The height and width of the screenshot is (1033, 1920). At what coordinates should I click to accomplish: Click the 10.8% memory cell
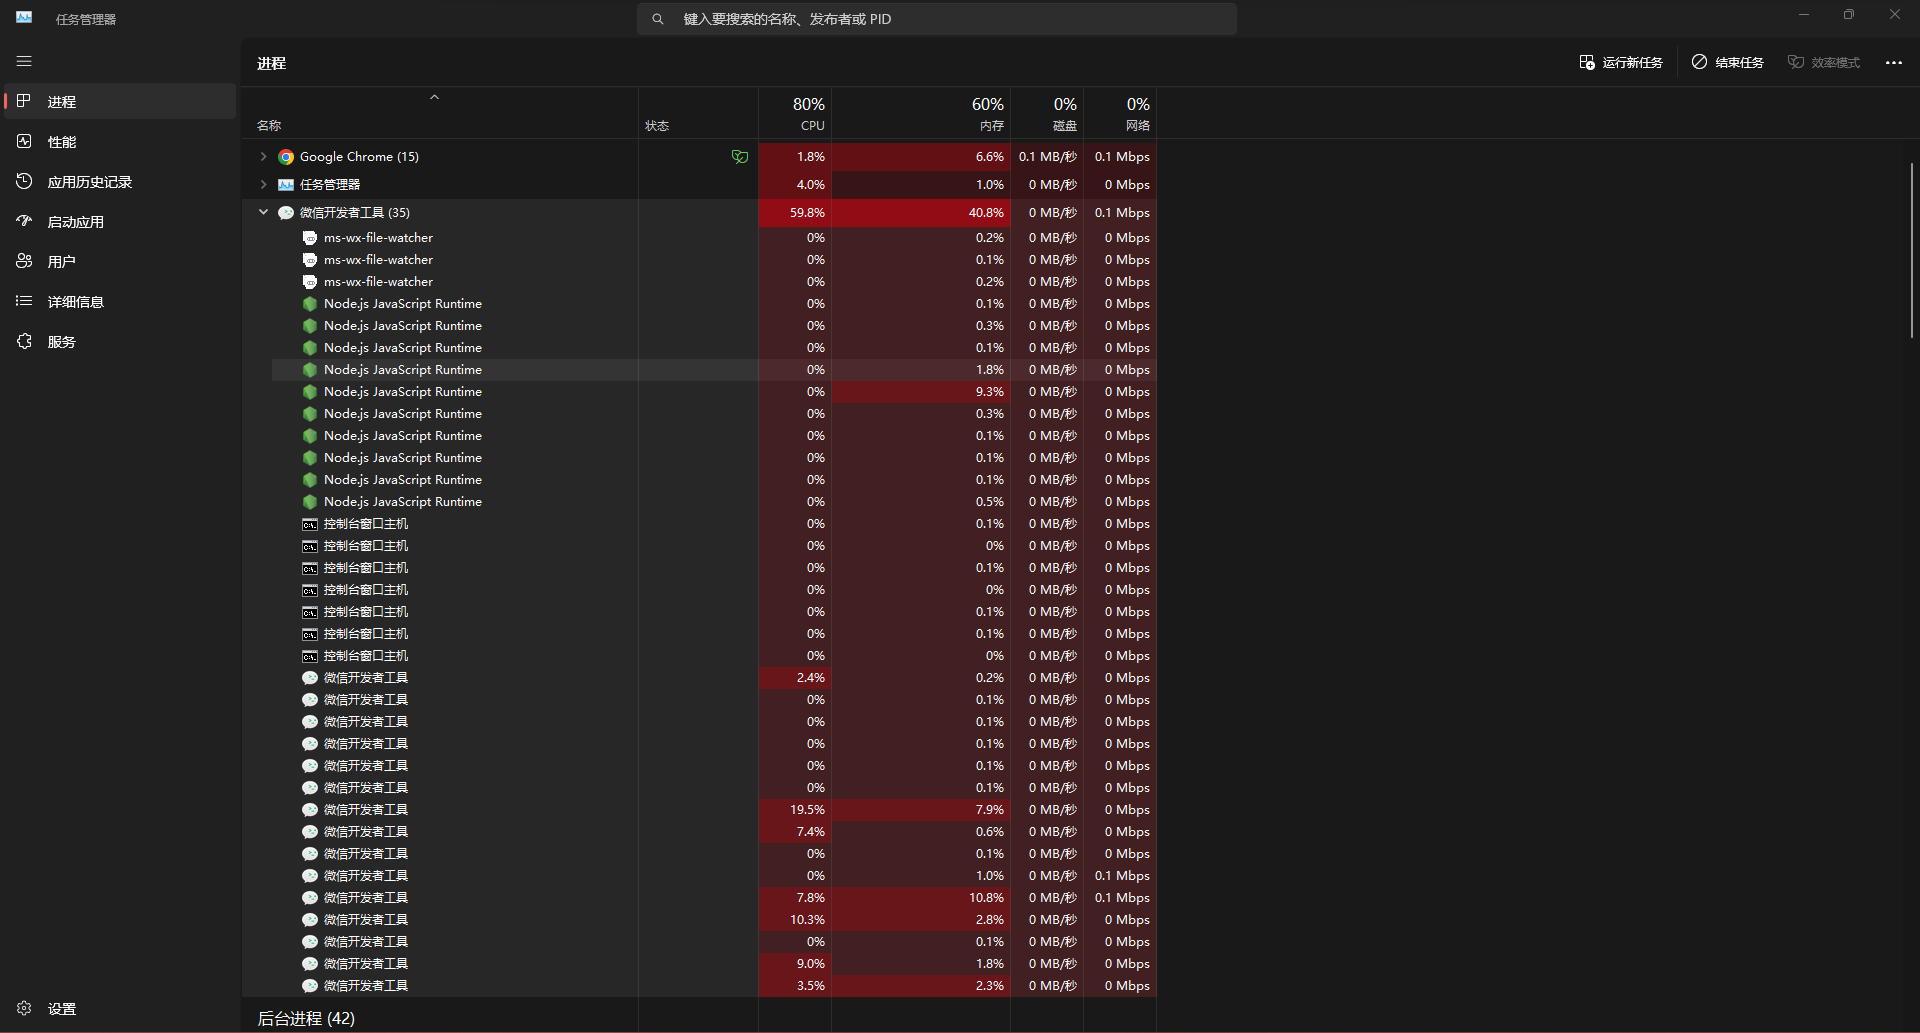[x=921, y=898]
